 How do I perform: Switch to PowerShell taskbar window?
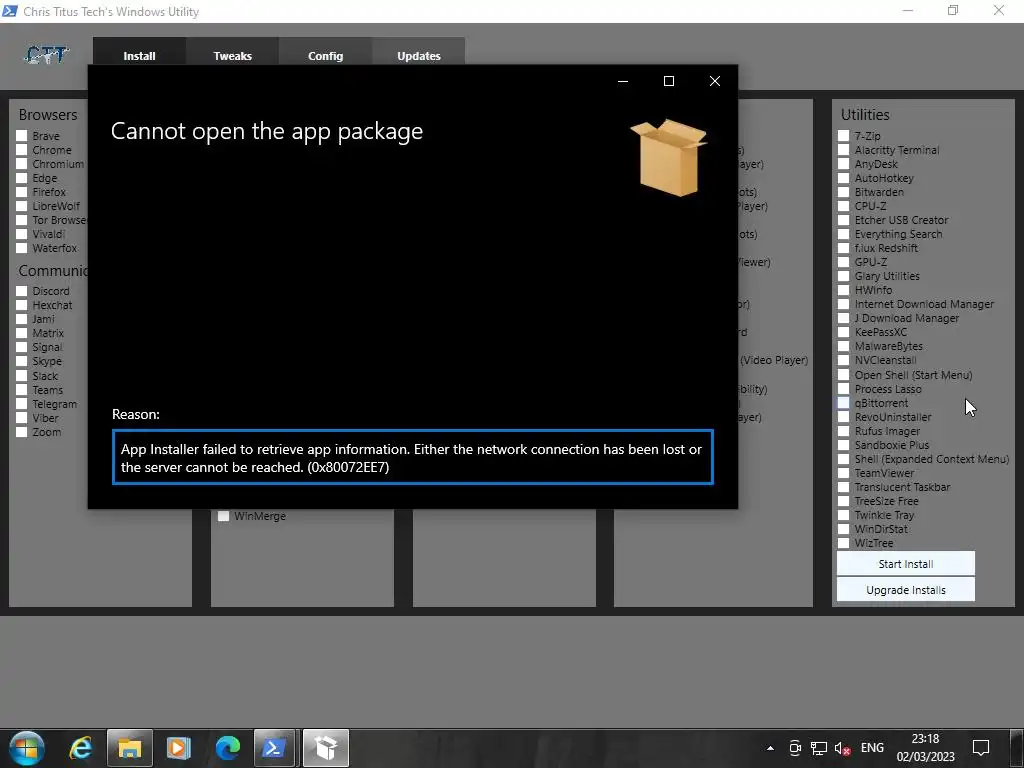coord(274,748)
